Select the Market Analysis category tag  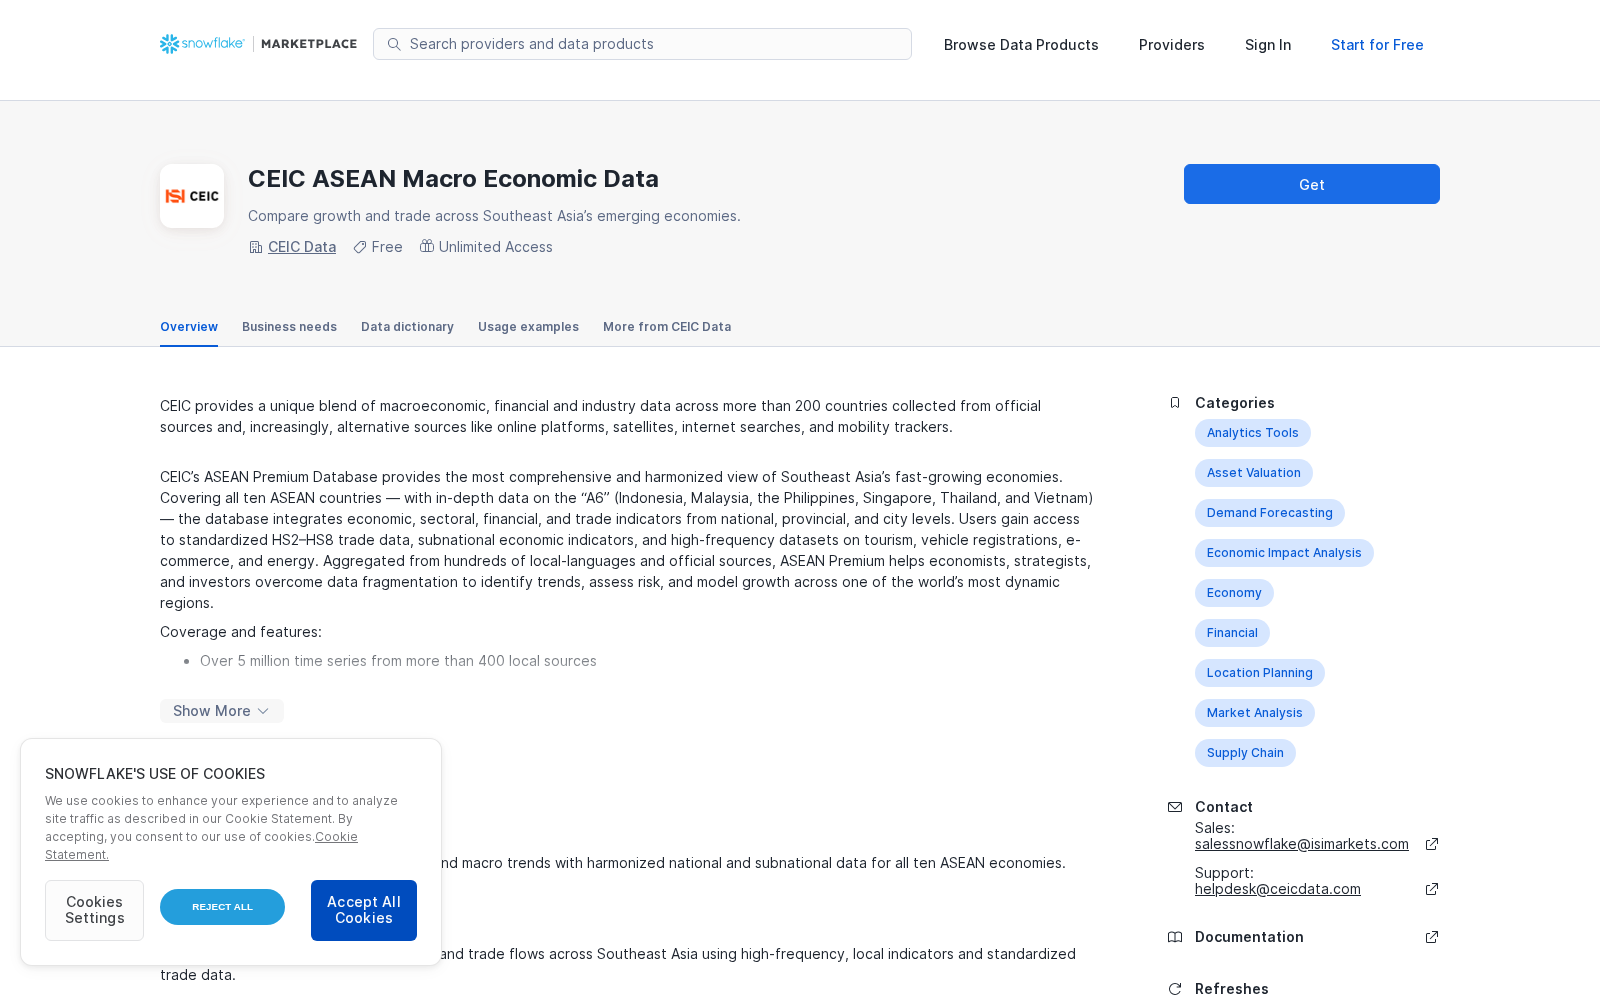[x=1255, y=713]
